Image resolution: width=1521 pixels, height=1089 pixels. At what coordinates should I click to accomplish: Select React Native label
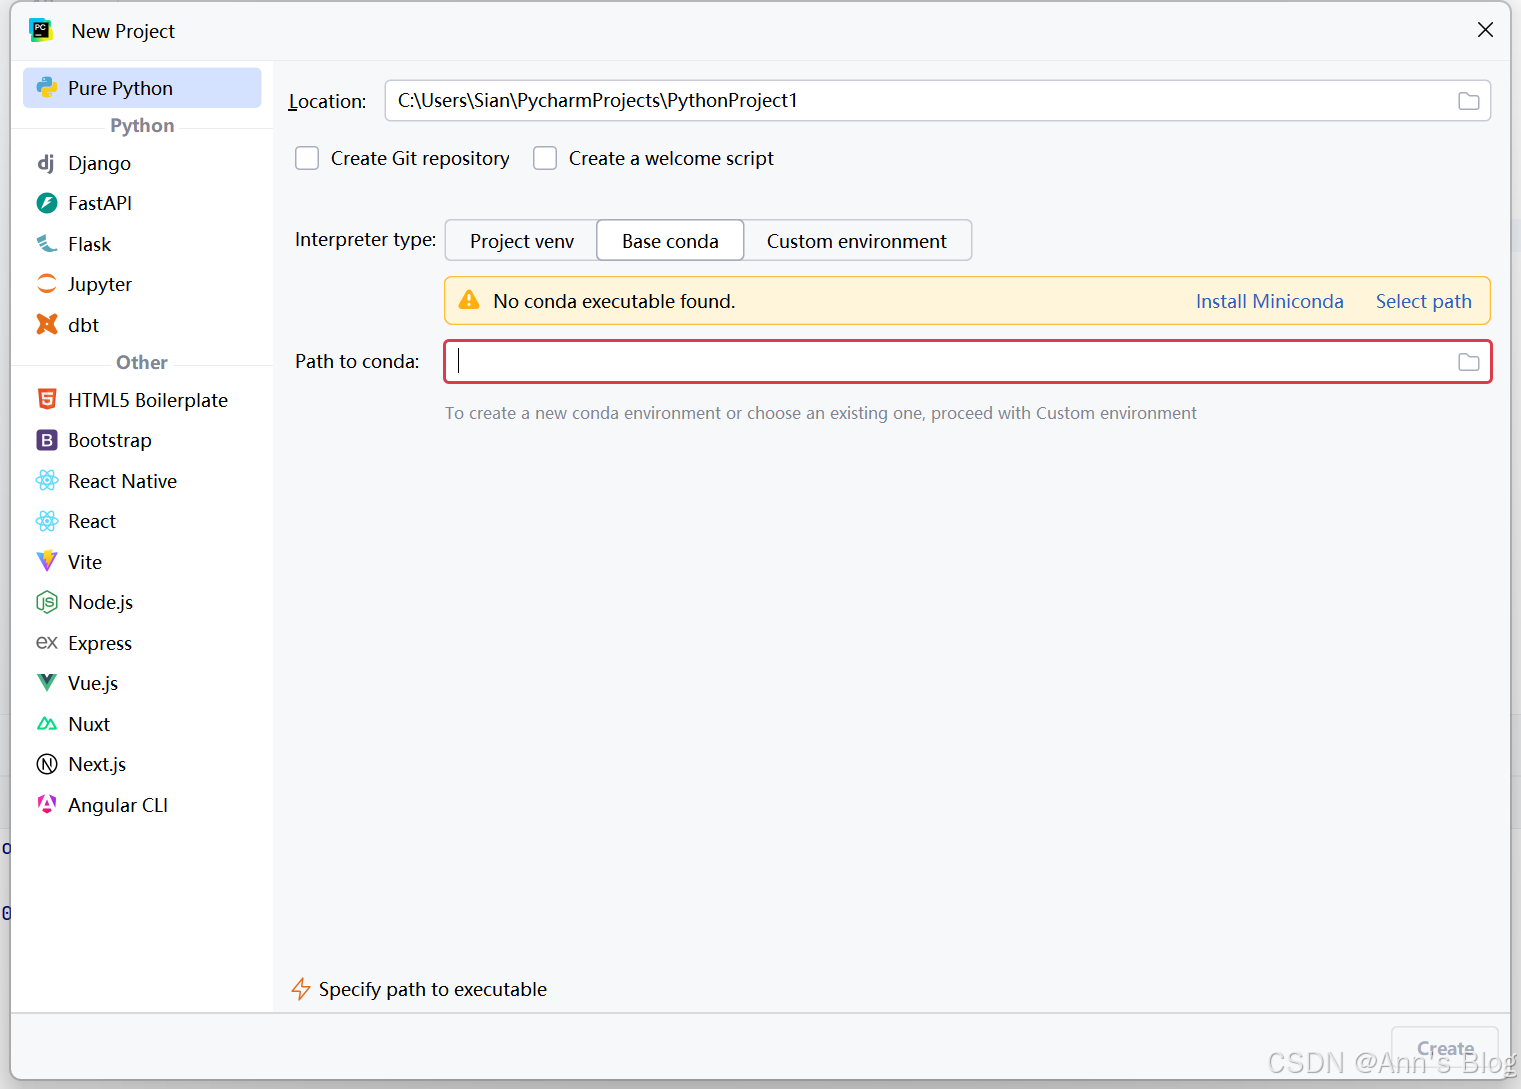(x=122, y=481)
